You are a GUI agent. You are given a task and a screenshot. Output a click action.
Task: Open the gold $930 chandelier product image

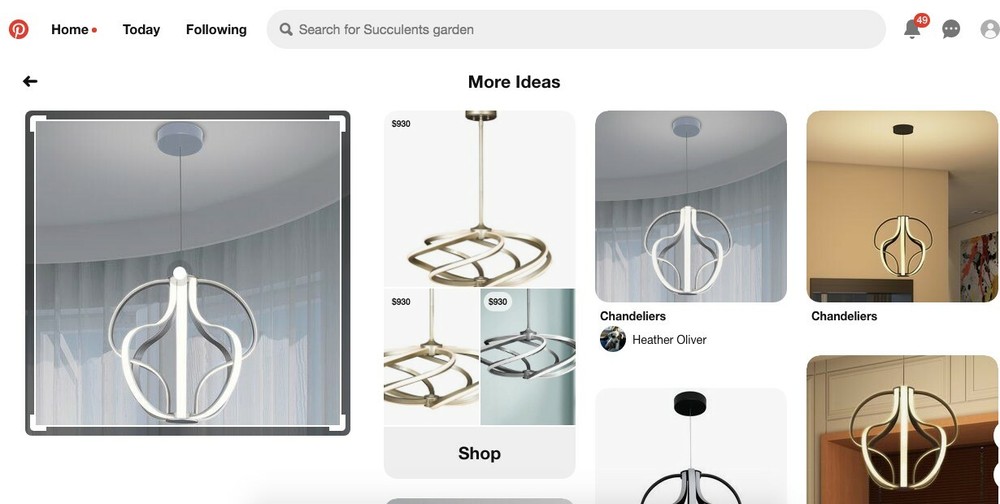pyautogui.click(x=480, y=198)
